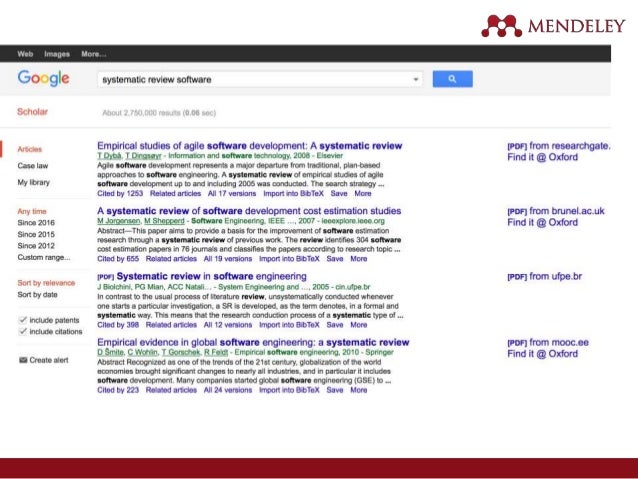Toggle the include citations checkbox

23,331
